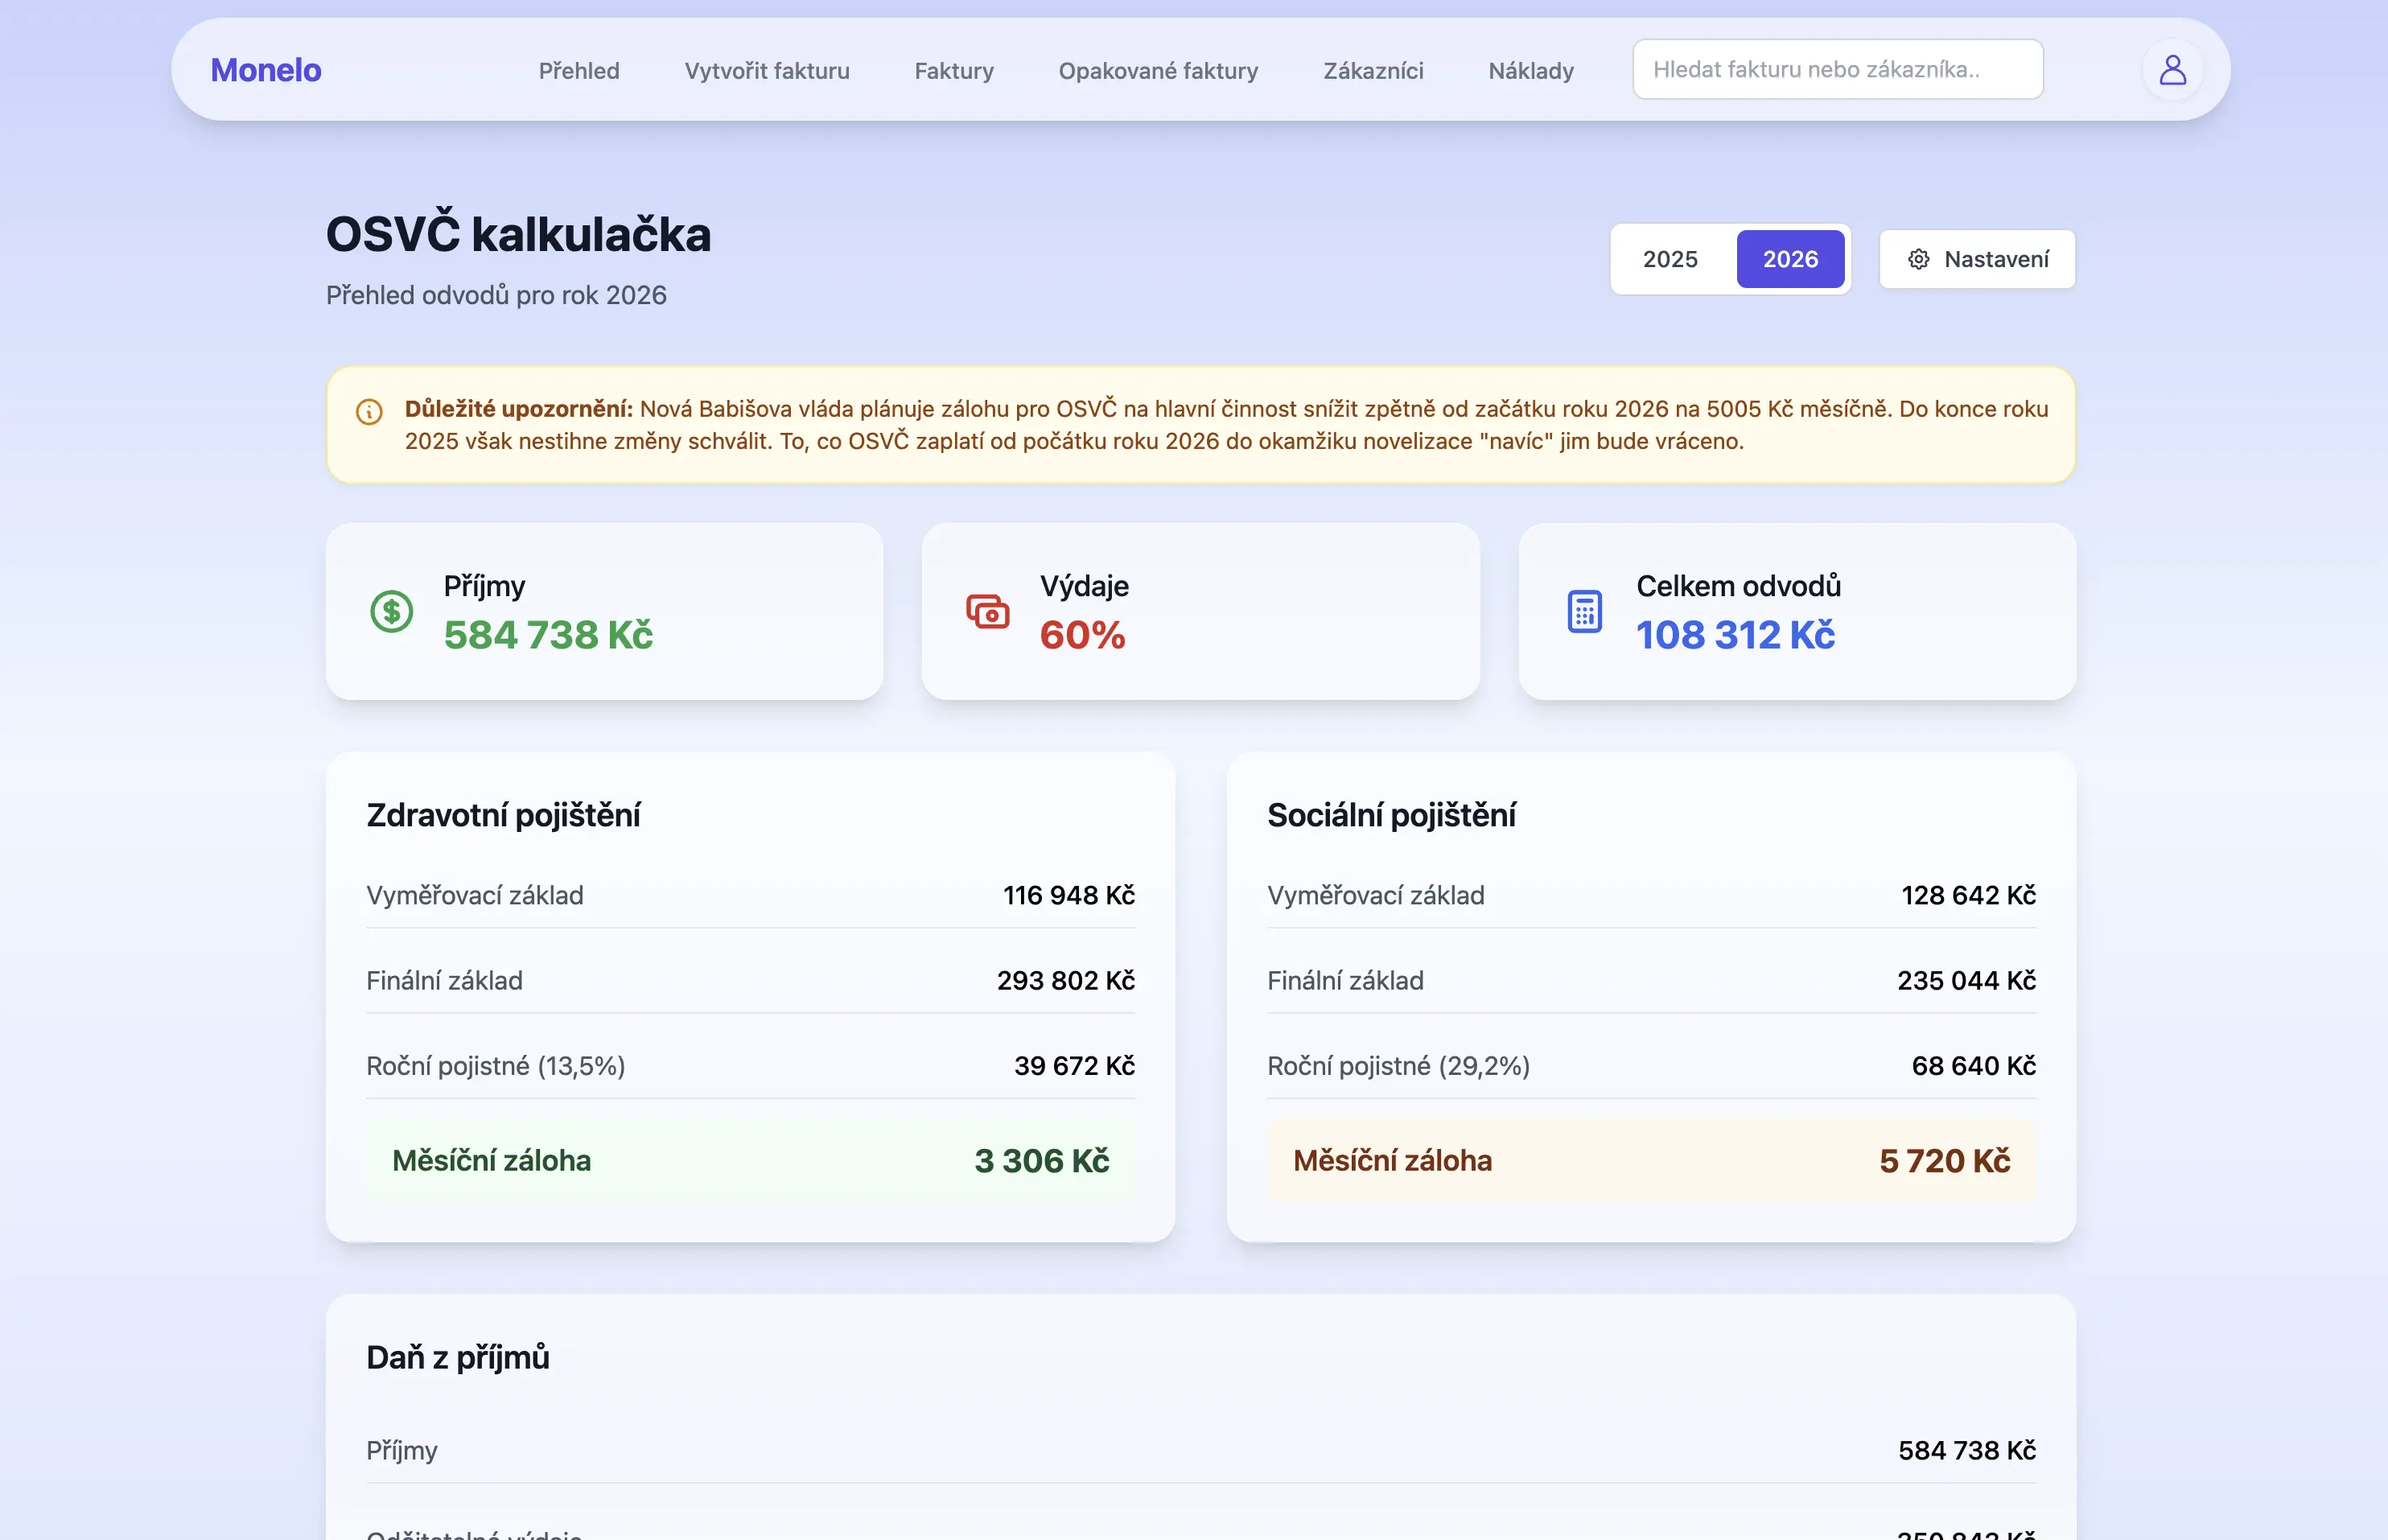Navigate to Faktury

tap(954, 71)
